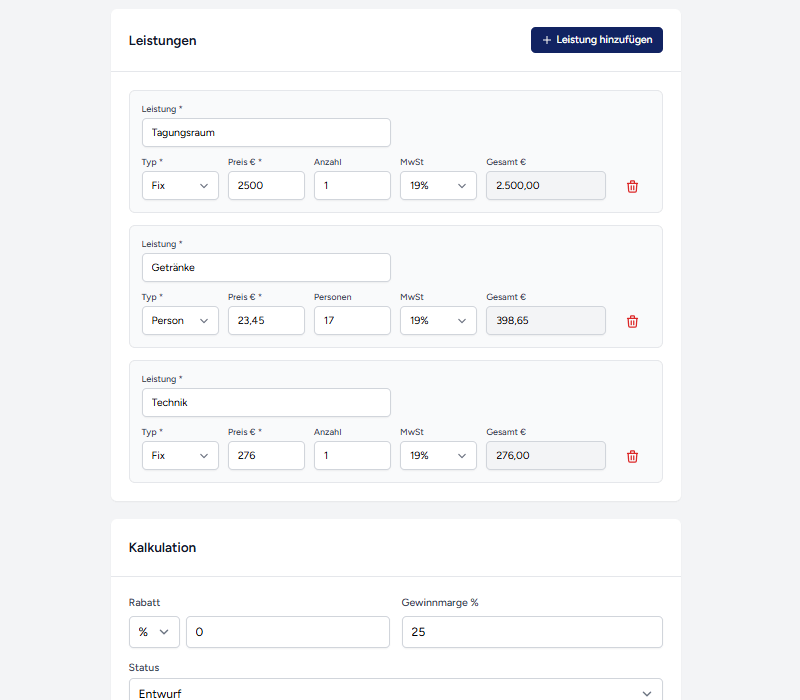Delete the Technik service via trash icon
This screenshot has height=700, width=800.
(x=632, y=455)
